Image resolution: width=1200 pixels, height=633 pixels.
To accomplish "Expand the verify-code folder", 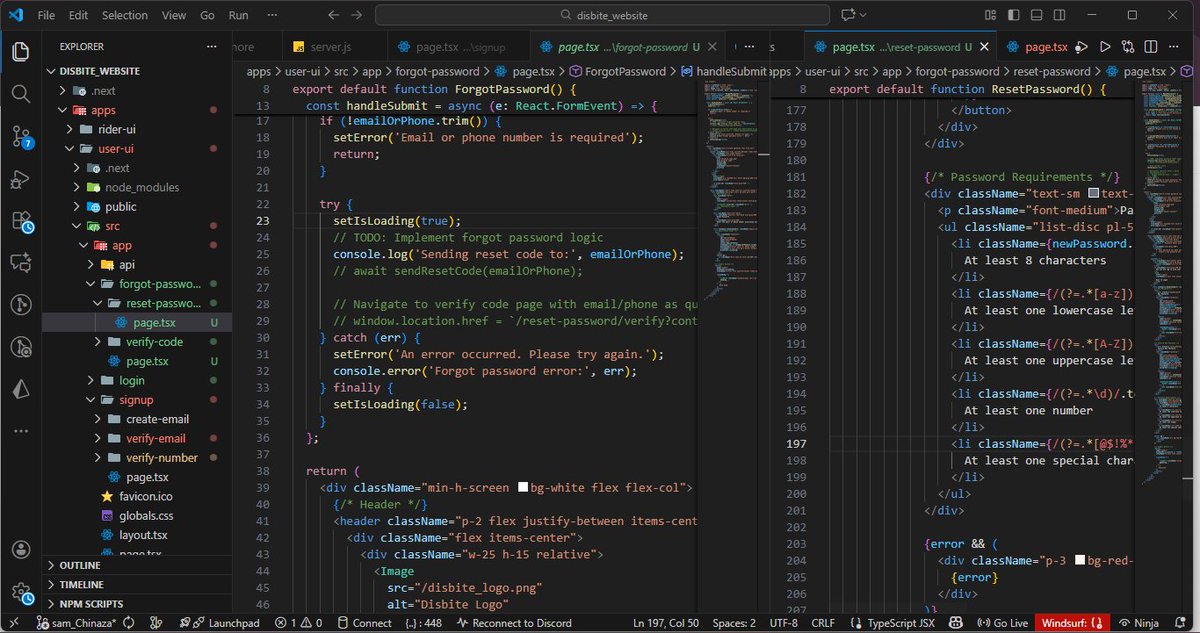I will point(137,341).
